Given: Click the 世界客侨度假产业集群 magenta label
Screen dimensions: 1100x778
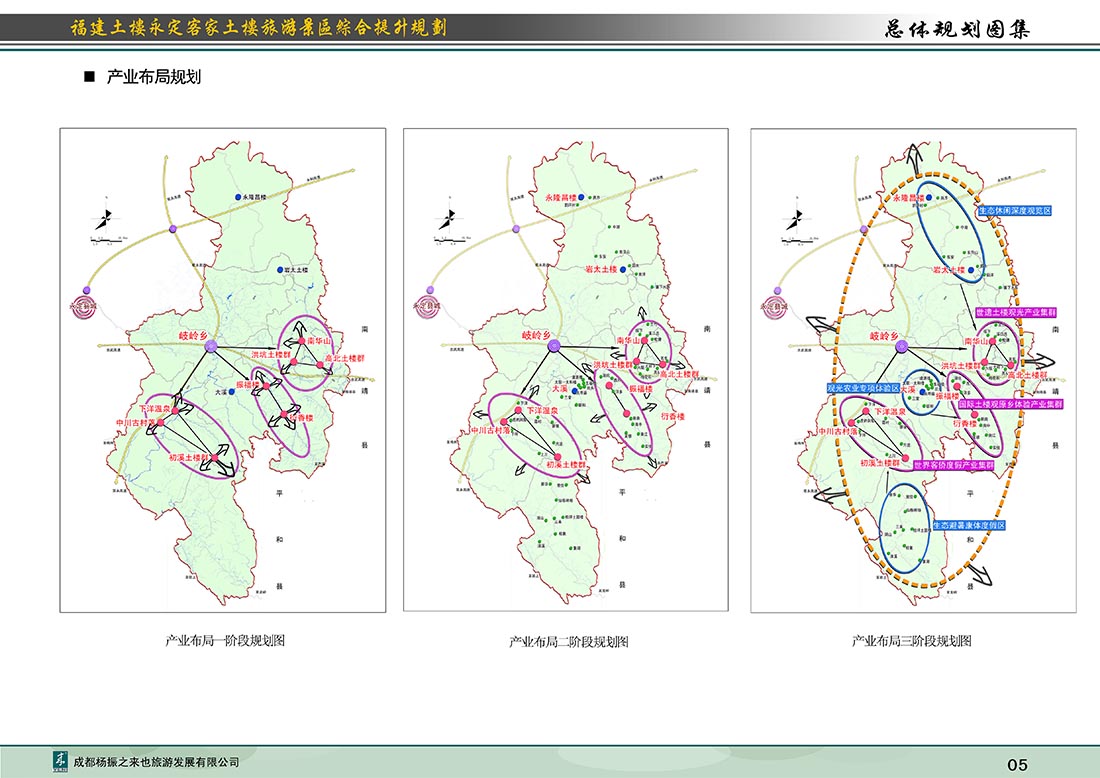Looking at the screenshot, I should 947,465.
